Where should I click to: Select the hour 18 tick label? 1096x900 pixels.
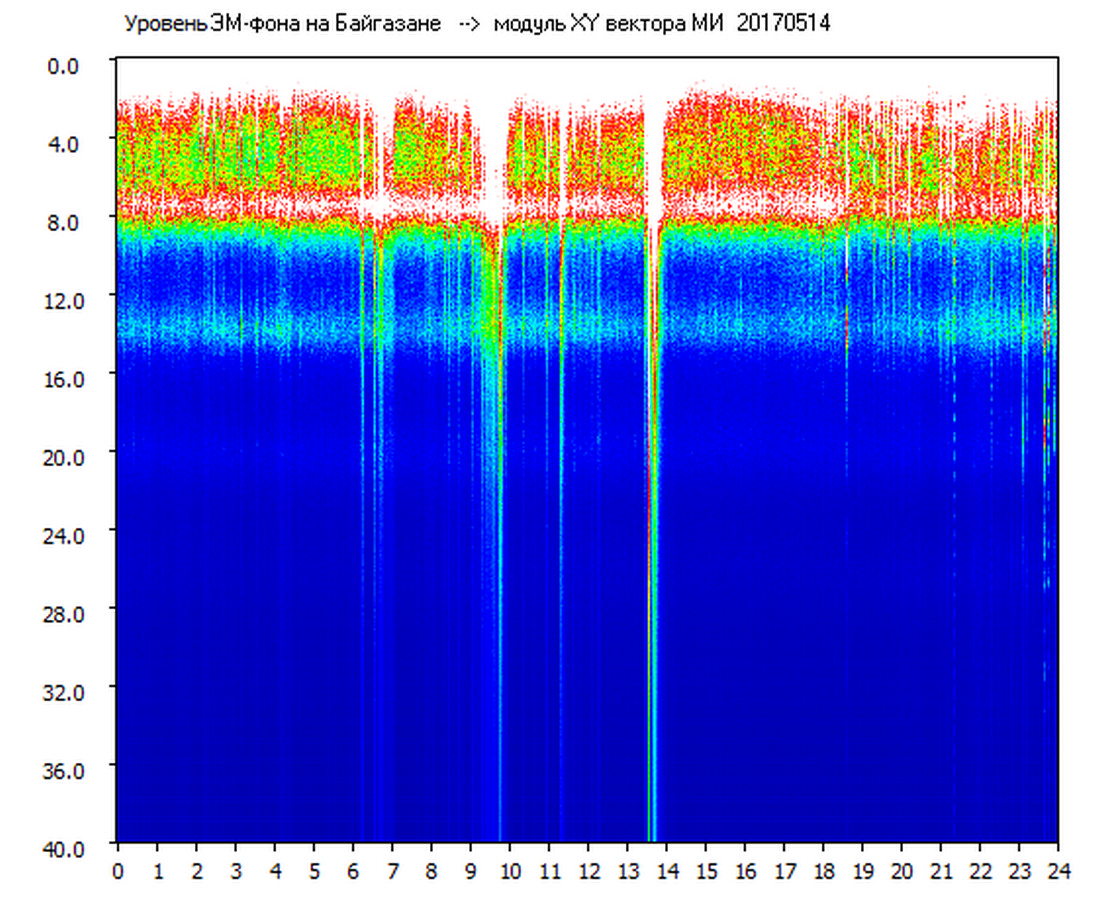tap(823, 871)
